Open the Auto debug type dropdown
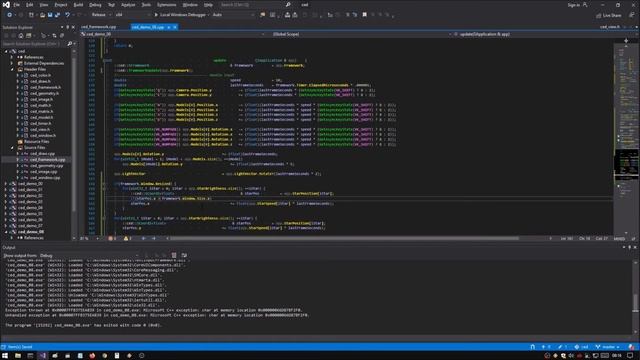This screenshot has width=640, height=360. pos(233,15)
